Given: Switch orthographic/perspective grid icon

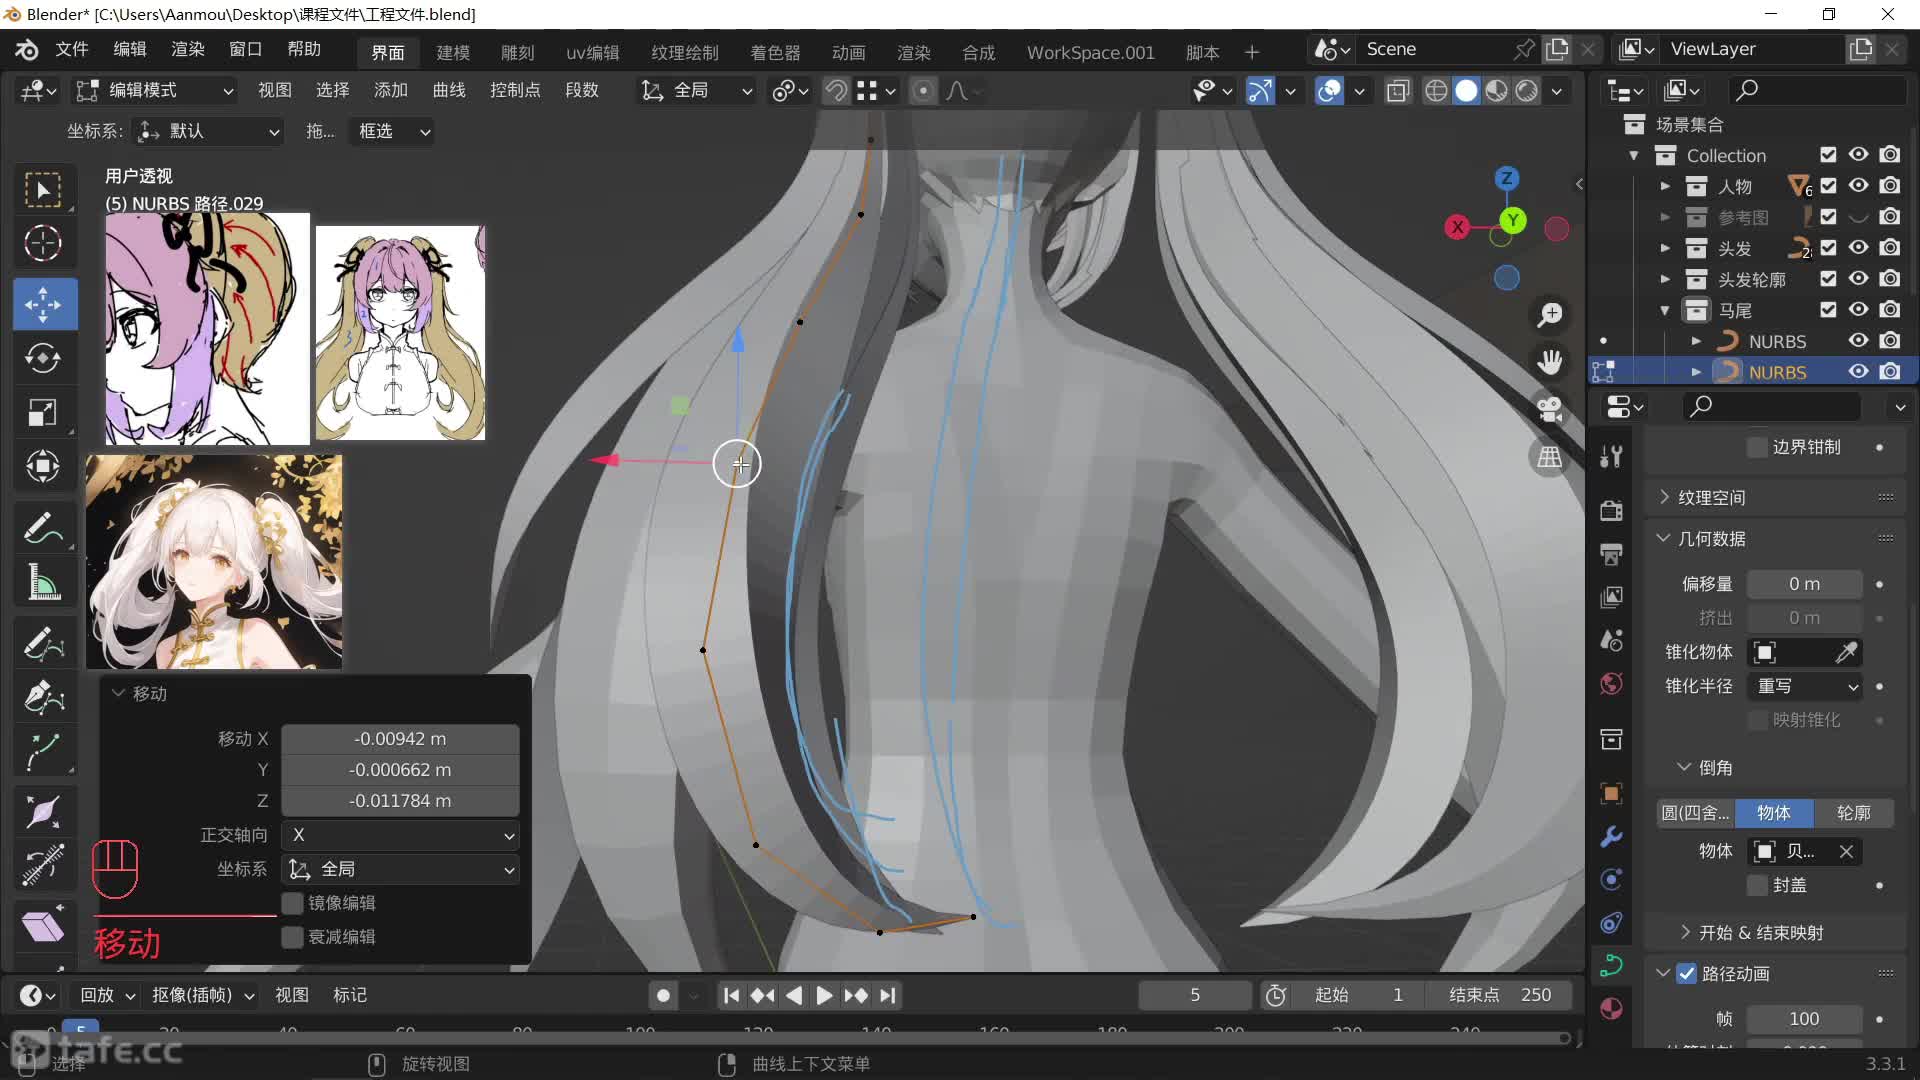Looking at the screenshot, I should pos(1550,457).
